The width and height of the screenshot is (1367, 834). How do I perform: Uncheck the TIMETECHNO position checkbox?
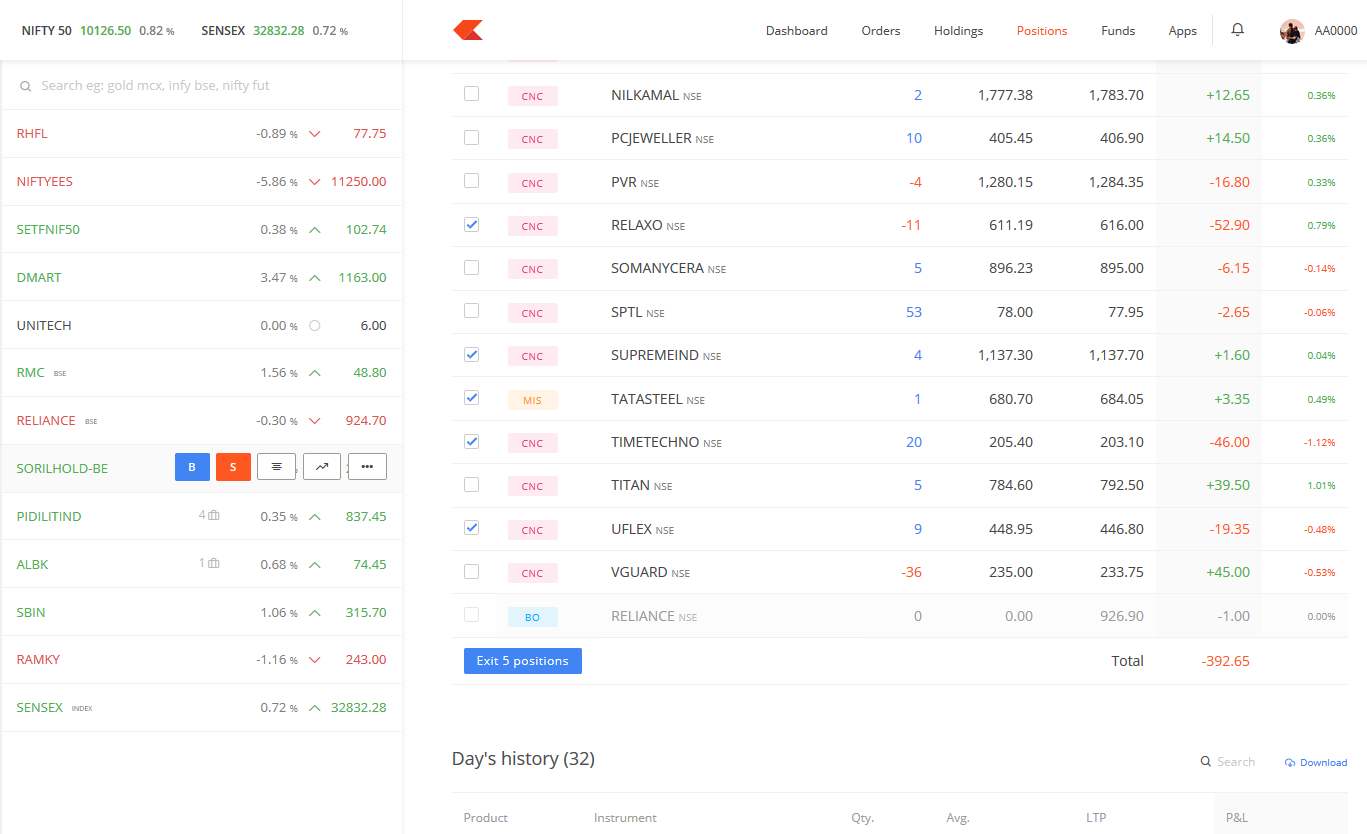coord(472,442)
